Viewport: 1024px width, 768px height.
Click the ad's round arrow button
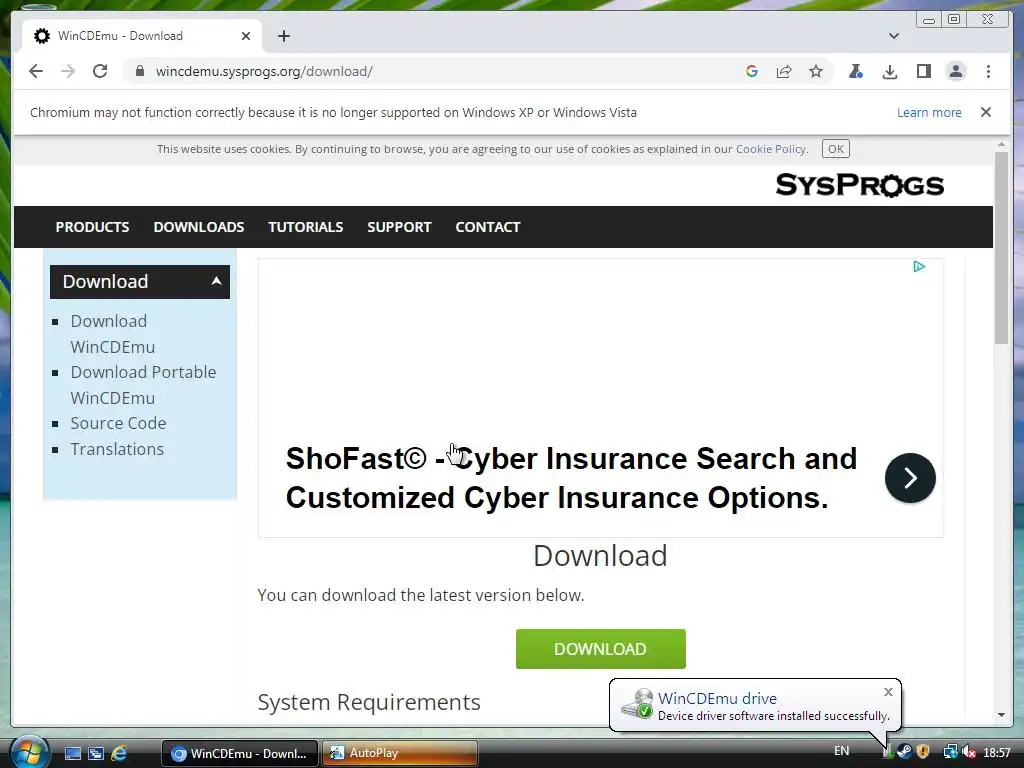pyautogui.click(x=910, y=478)
